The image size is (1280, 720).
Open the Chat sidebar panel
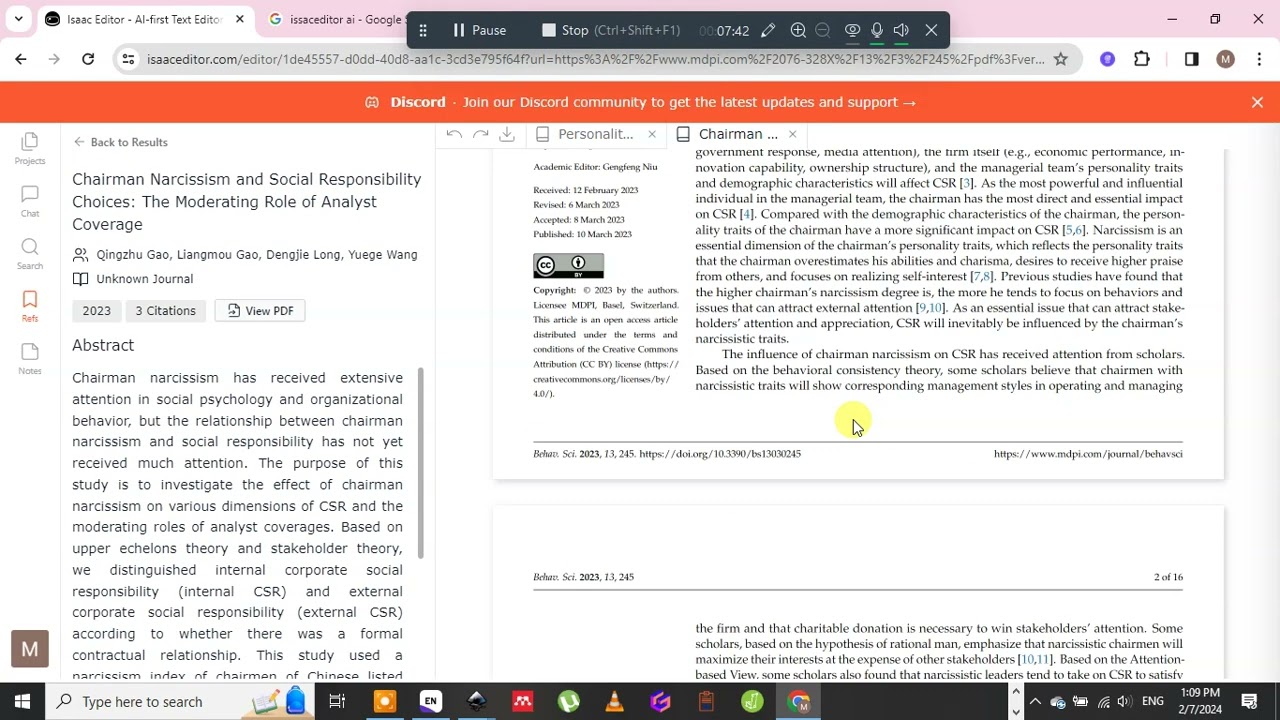point(30,201)
